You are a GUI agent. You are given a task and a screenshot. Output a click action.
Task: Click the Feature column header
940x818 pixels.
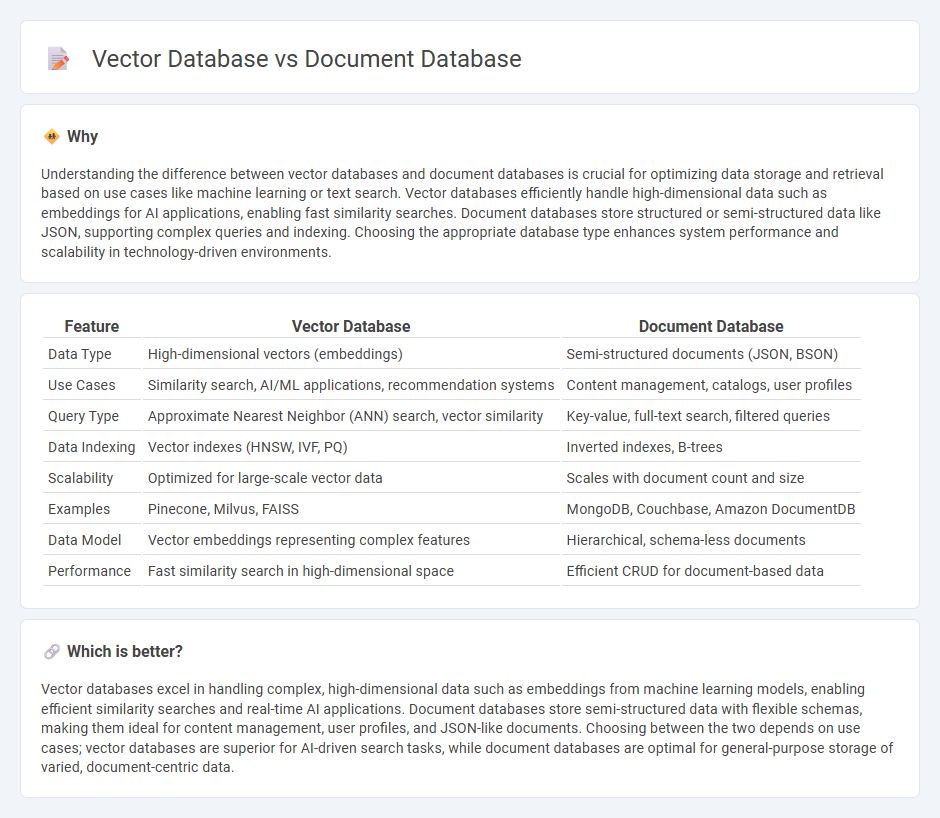tap(92, 326)
